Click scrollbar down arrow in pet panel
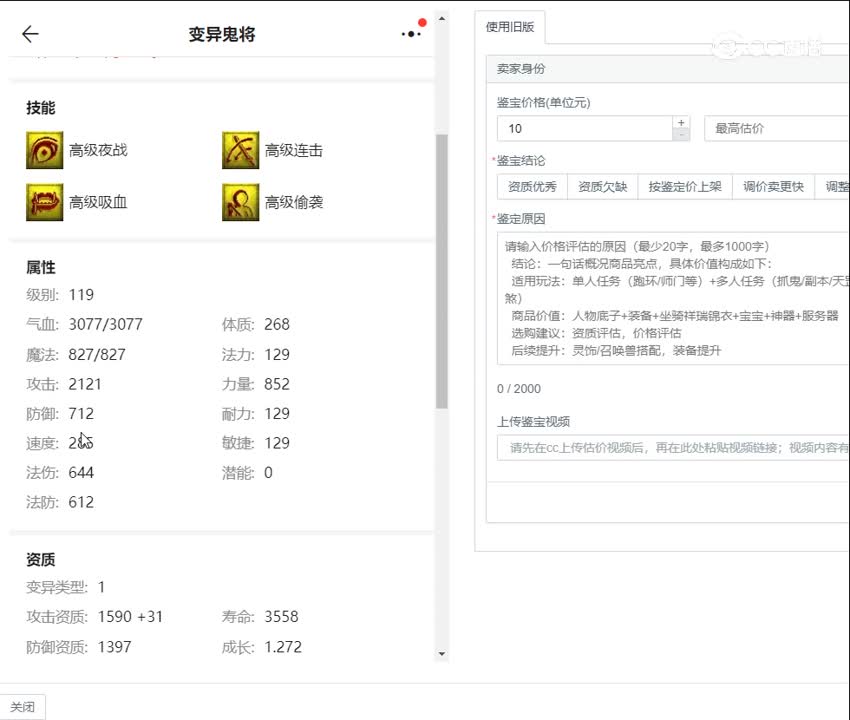The image size is (850, 720). click(x=442, y=654)
